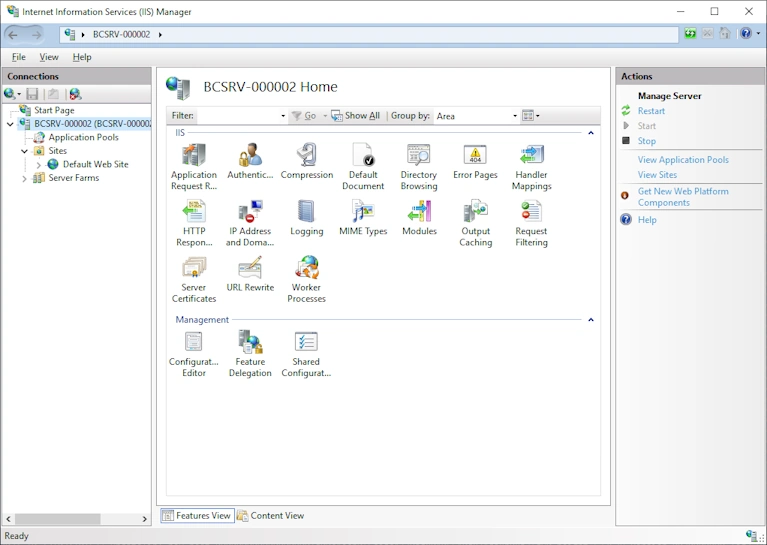
Task: Collapse the Management group section
Action: [591, 319]
